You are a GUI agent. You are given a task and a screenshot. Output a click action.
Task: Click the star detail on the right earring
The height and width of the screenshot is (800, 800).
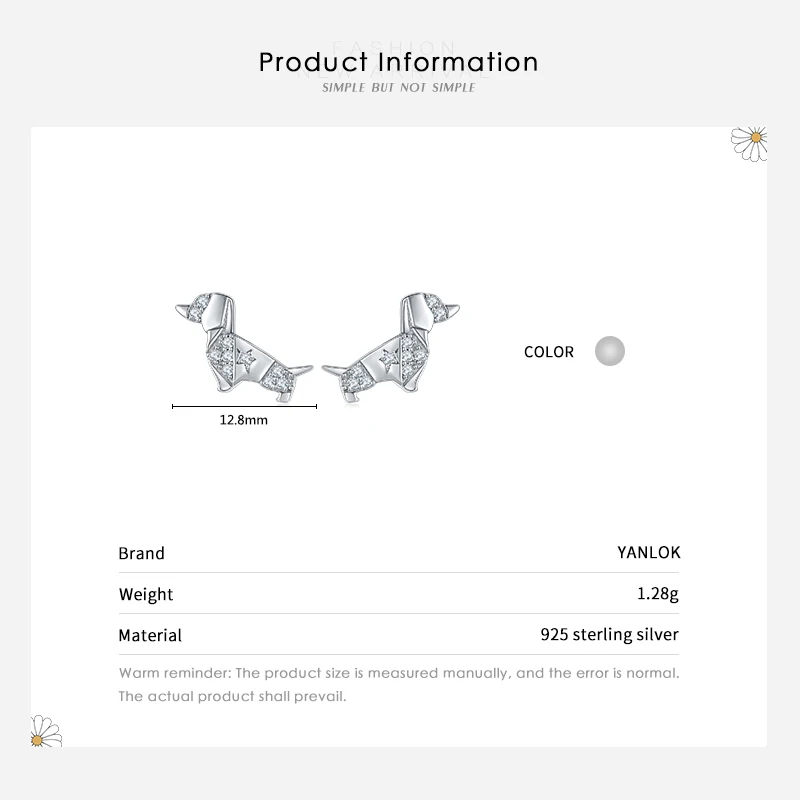coord(387,360)
